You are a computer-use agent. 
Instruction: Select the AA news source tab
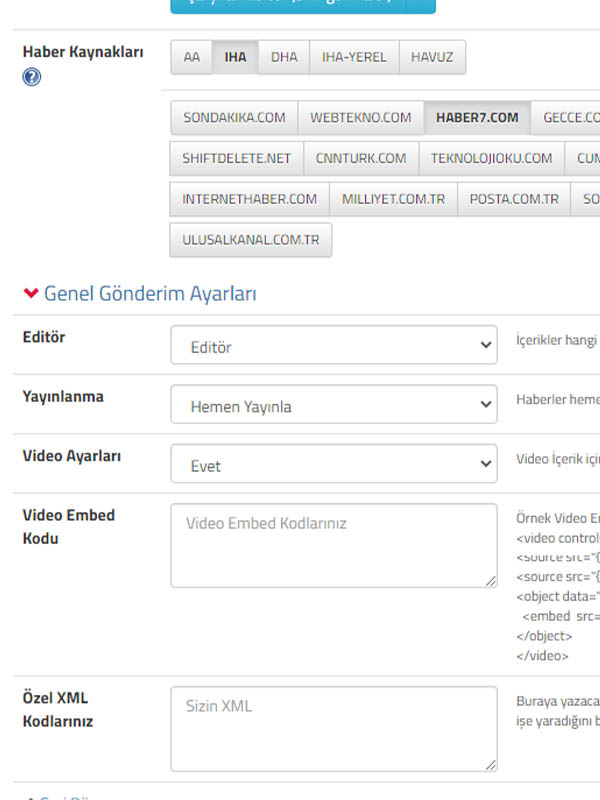[x=191, y=58]
